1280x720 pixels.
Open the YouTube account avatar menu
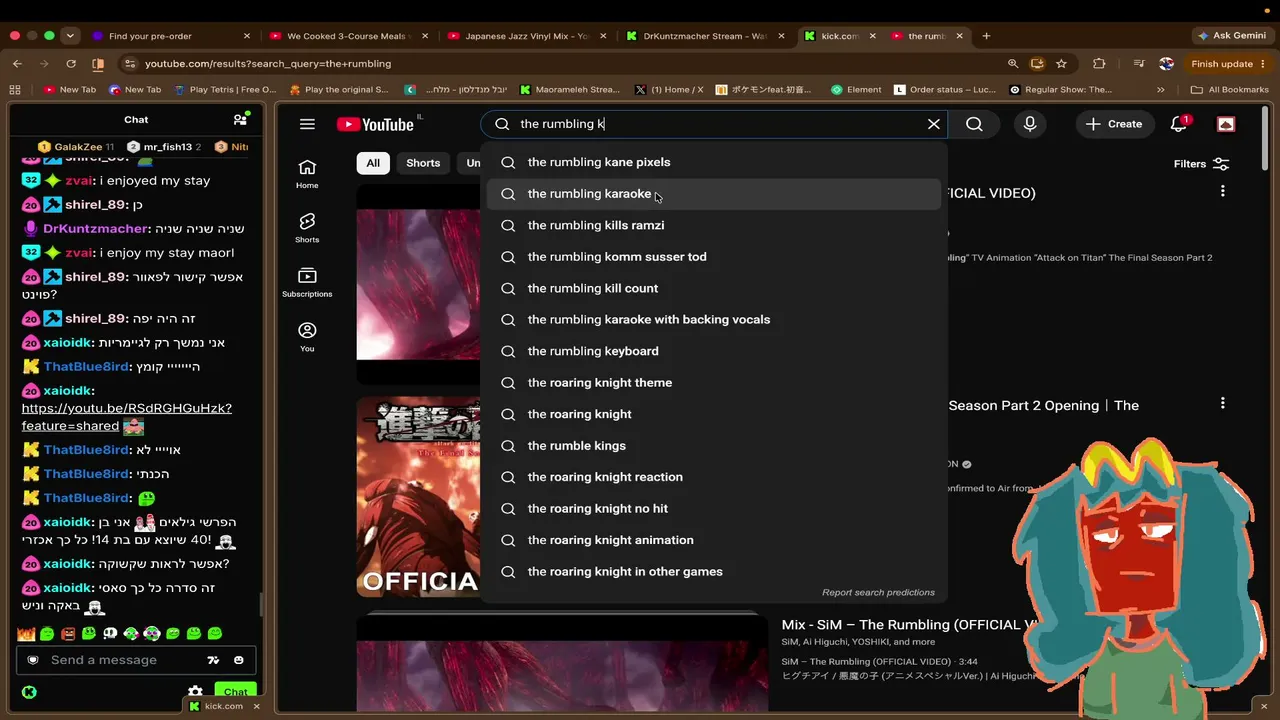(x=1226, y=124)
